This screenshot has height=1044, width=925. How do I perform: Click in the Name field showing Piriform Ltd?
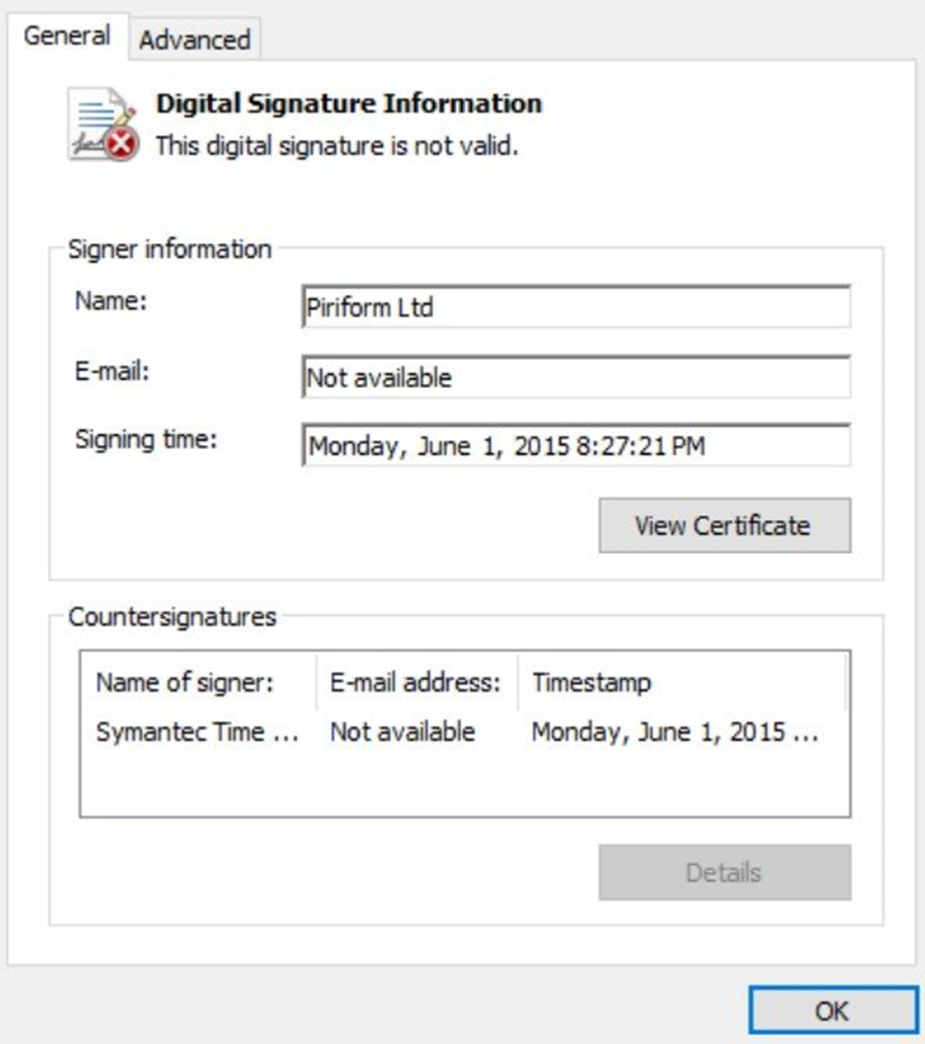(x=576, y=307)
